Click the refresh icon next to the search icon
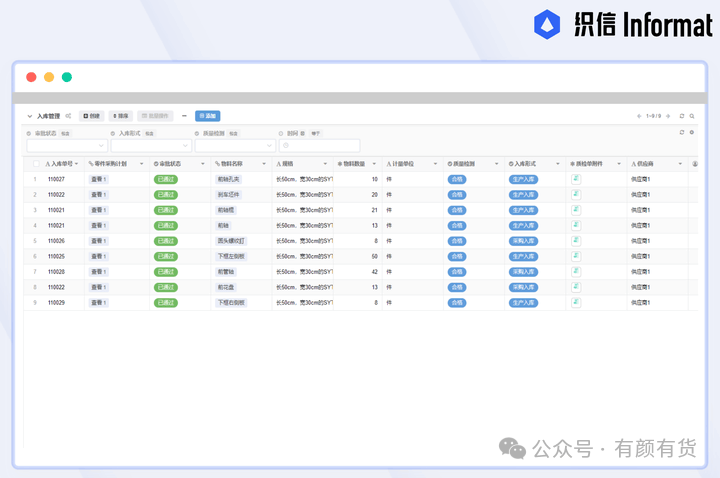This screenshot has height=478, width=720. 682,116
